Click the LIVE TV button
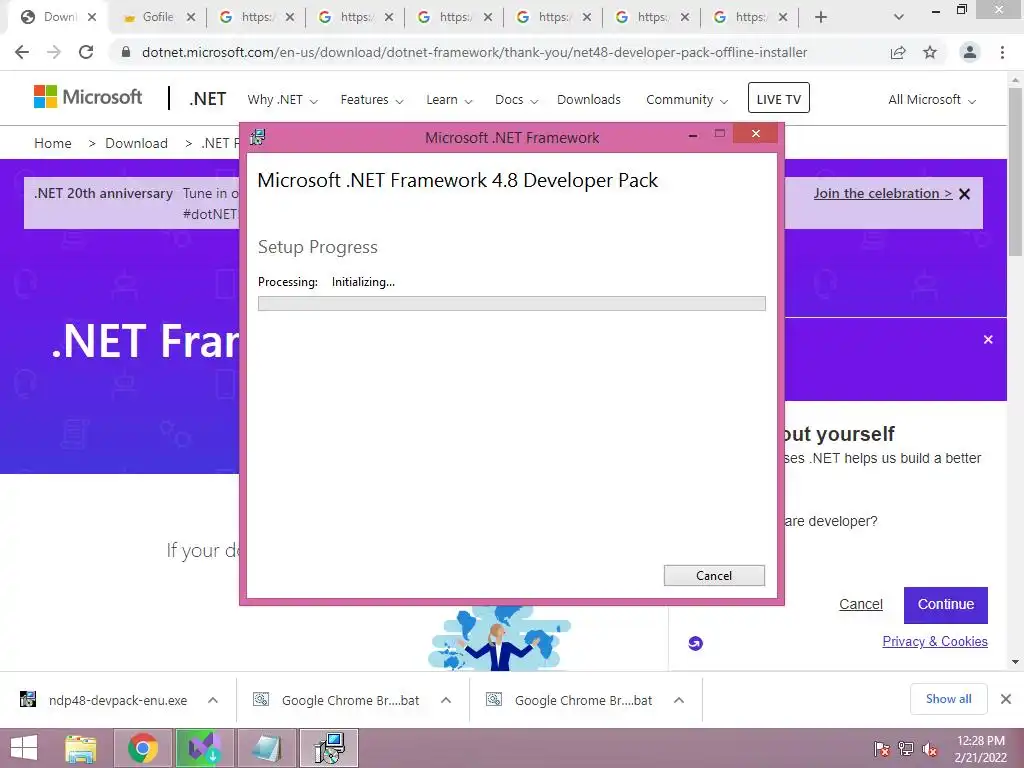Image resolution: width=1024 pixels, height=768 pixels. (778, 98)
